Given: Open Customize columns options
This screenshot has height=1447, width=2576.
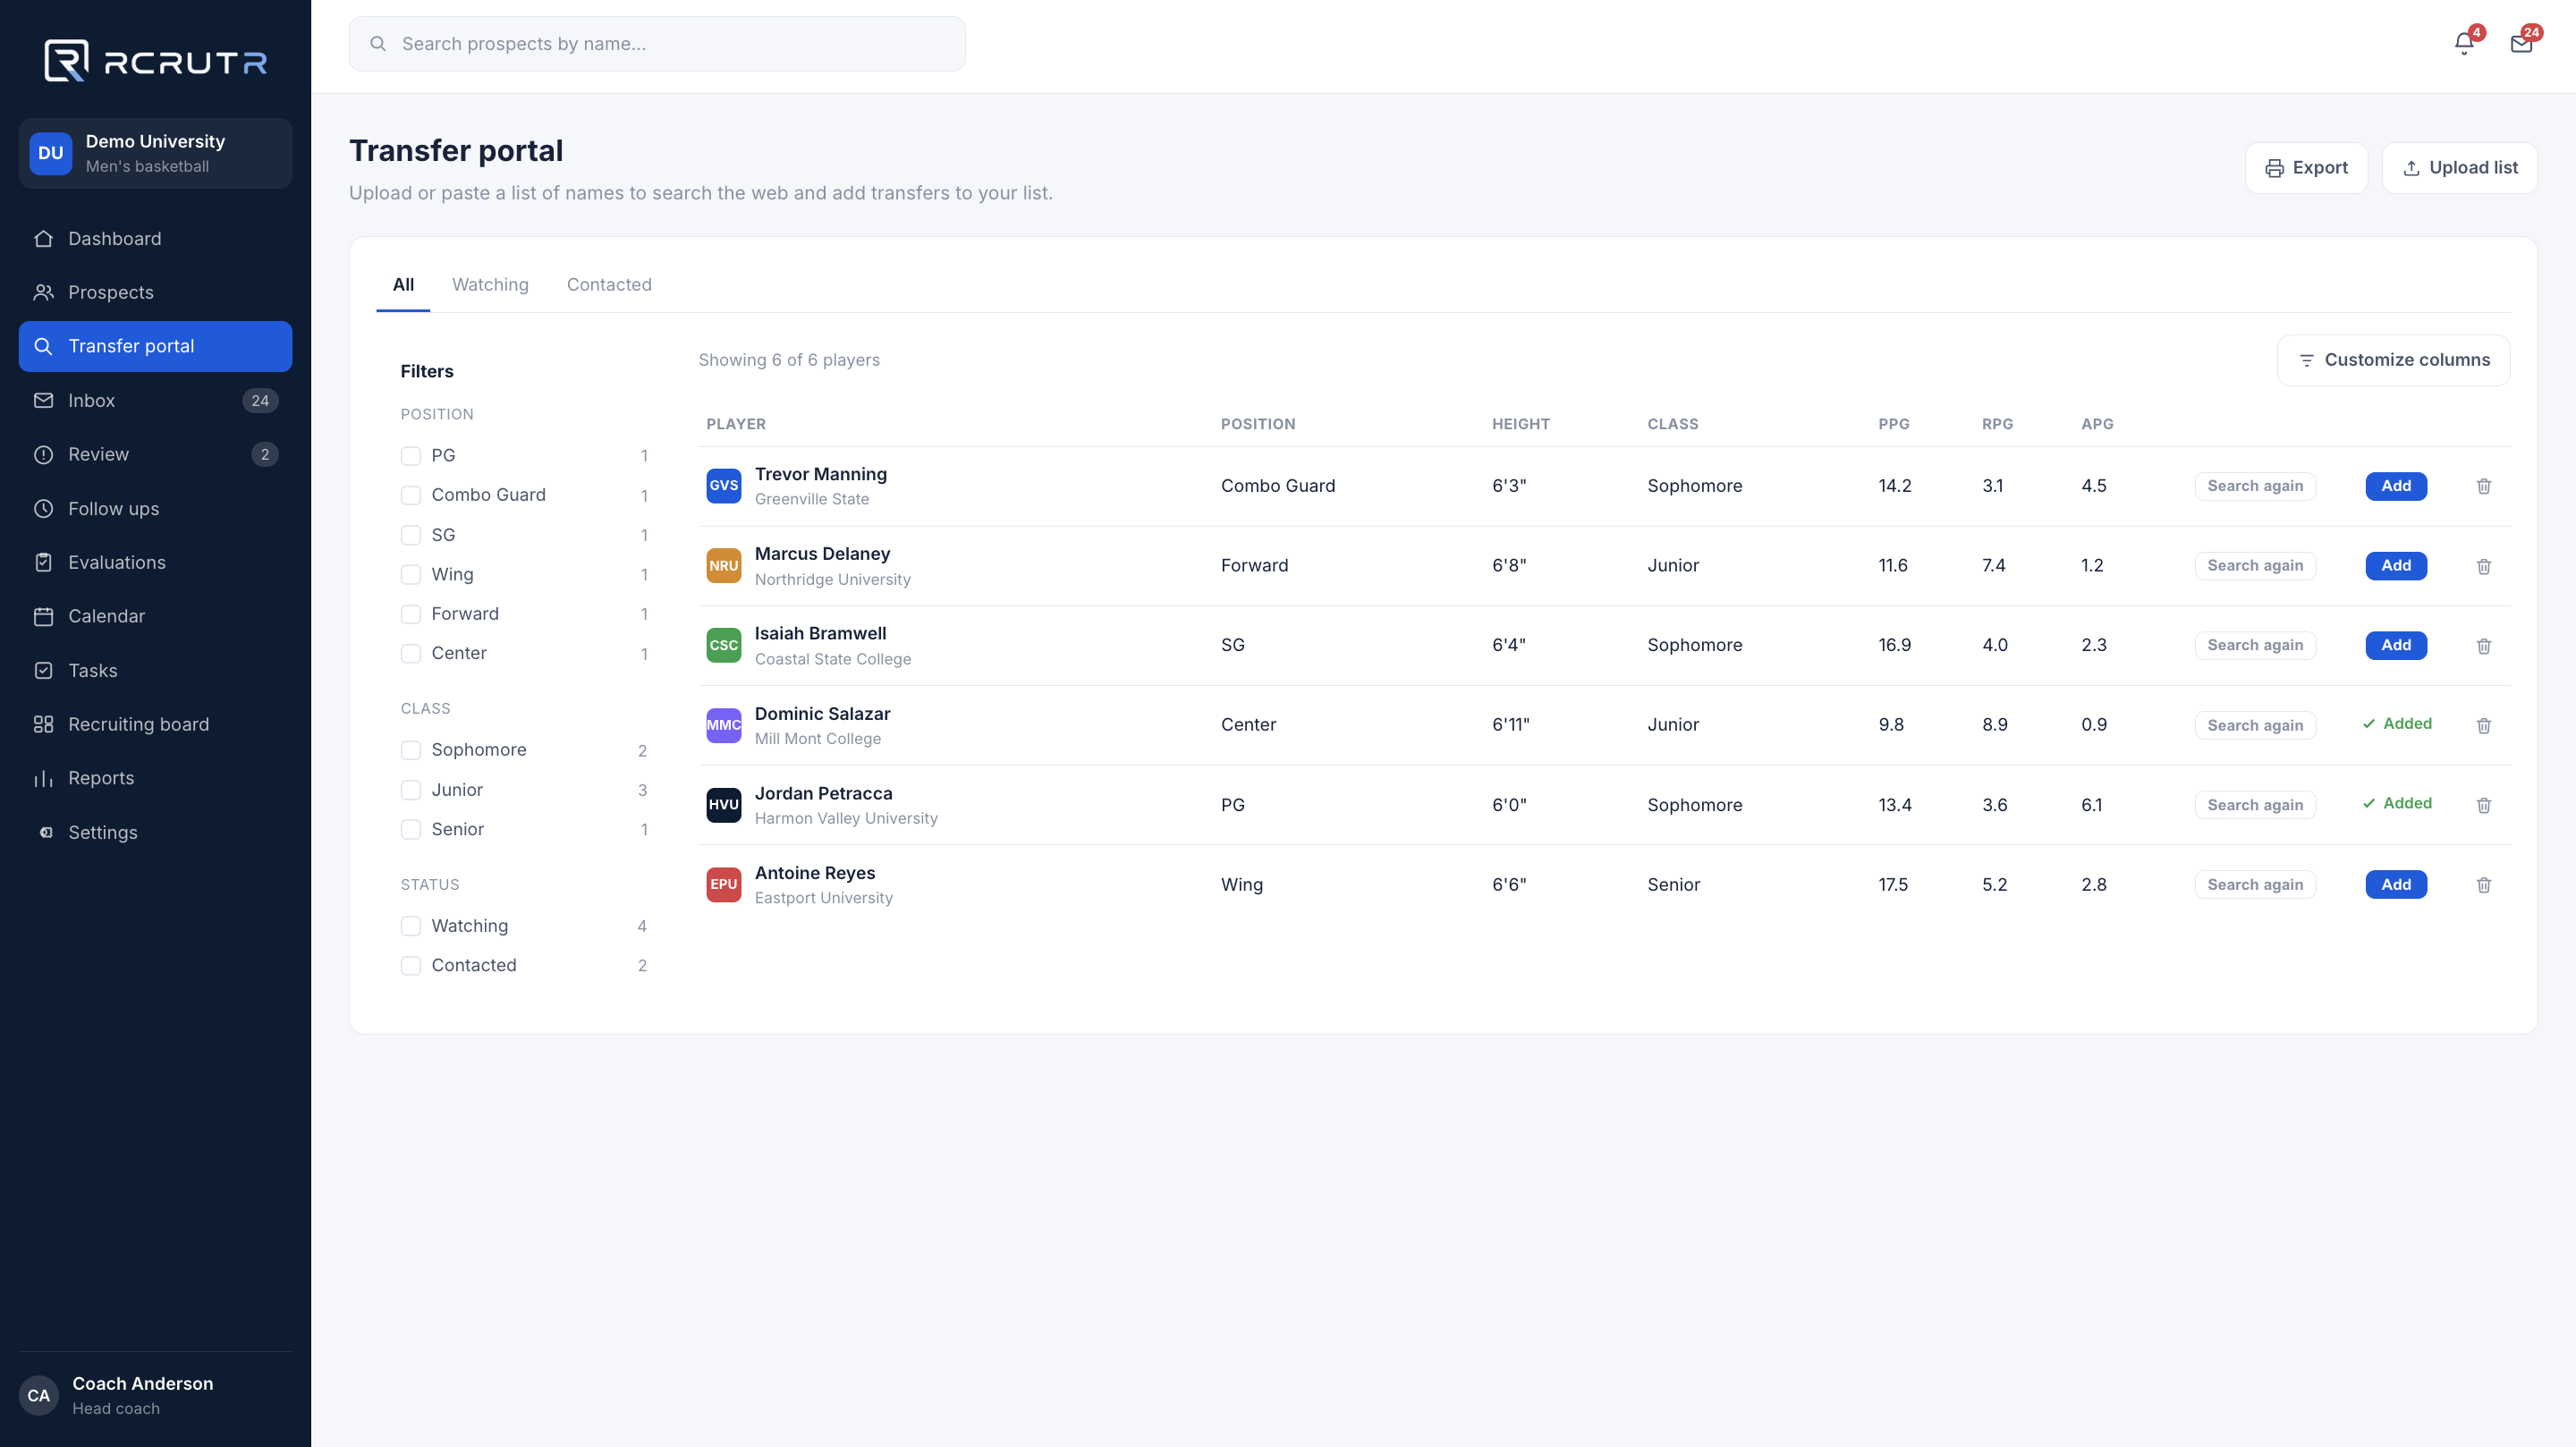Looking at the screenshot, I should [2393, 360].
